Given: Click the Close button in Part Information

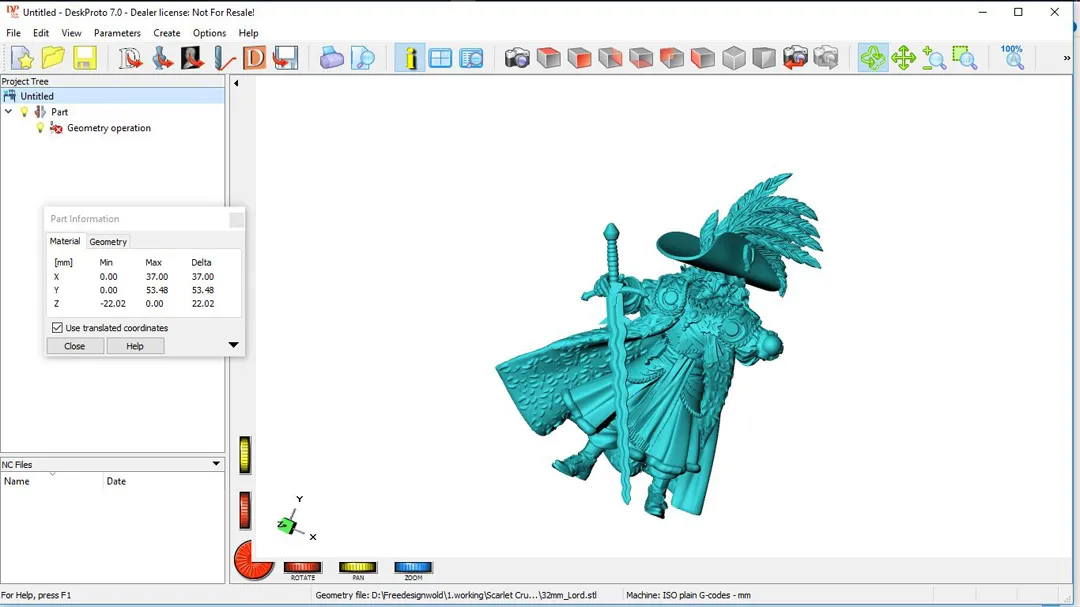Looking at the screenshot, I should coord(75,346).
